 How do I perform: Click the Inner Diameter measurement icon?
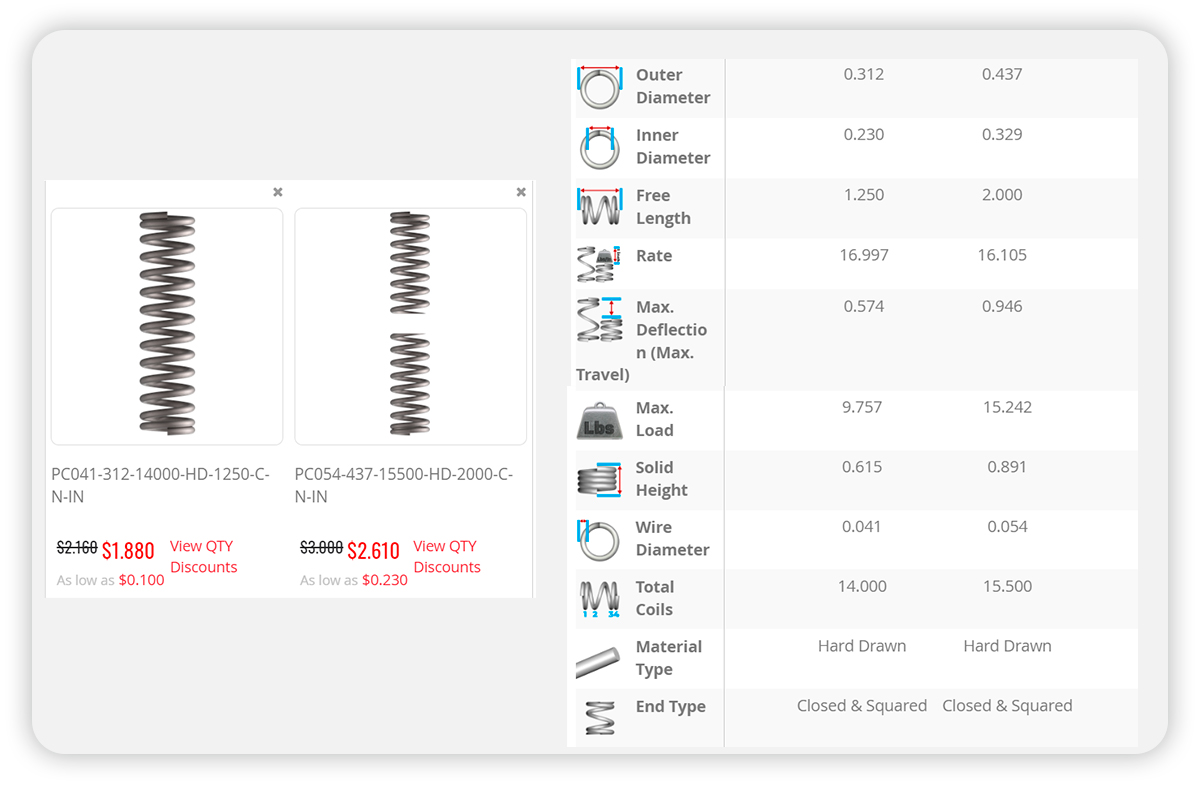tap(599, 147)
